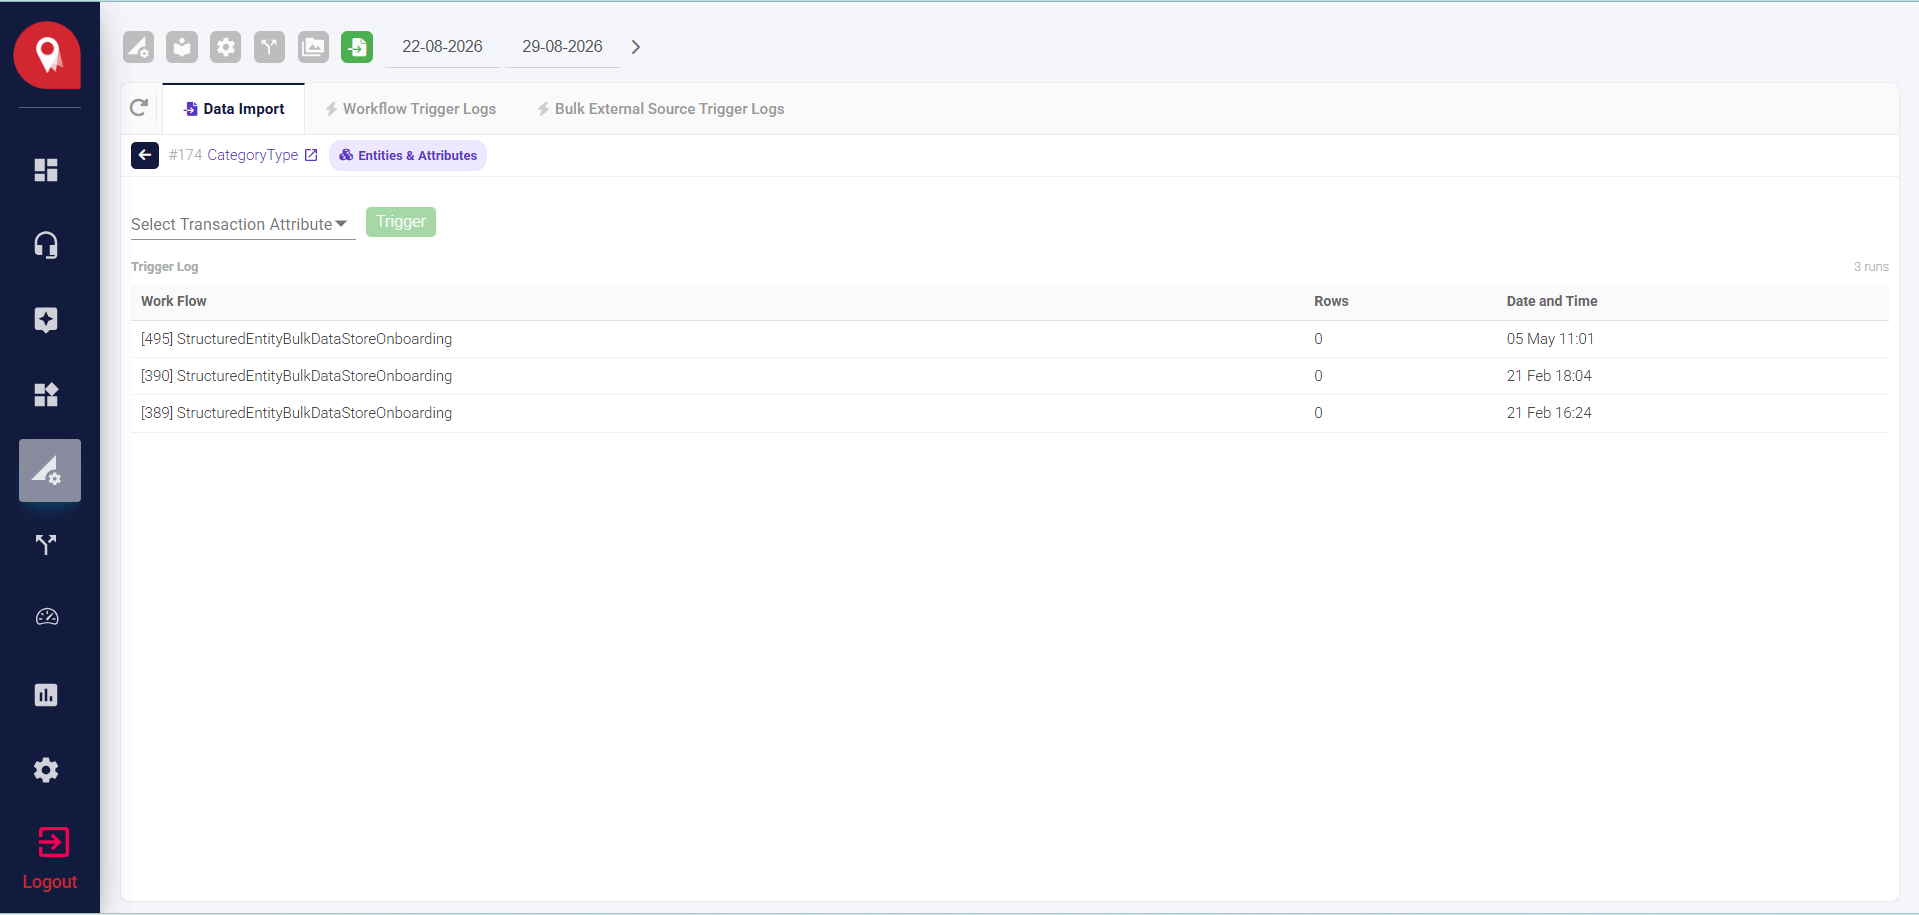This screenshot has width=1919, height=915.
Task: Switch to Bulk External Source Trigger Logs tab
Action: (660, 109)
